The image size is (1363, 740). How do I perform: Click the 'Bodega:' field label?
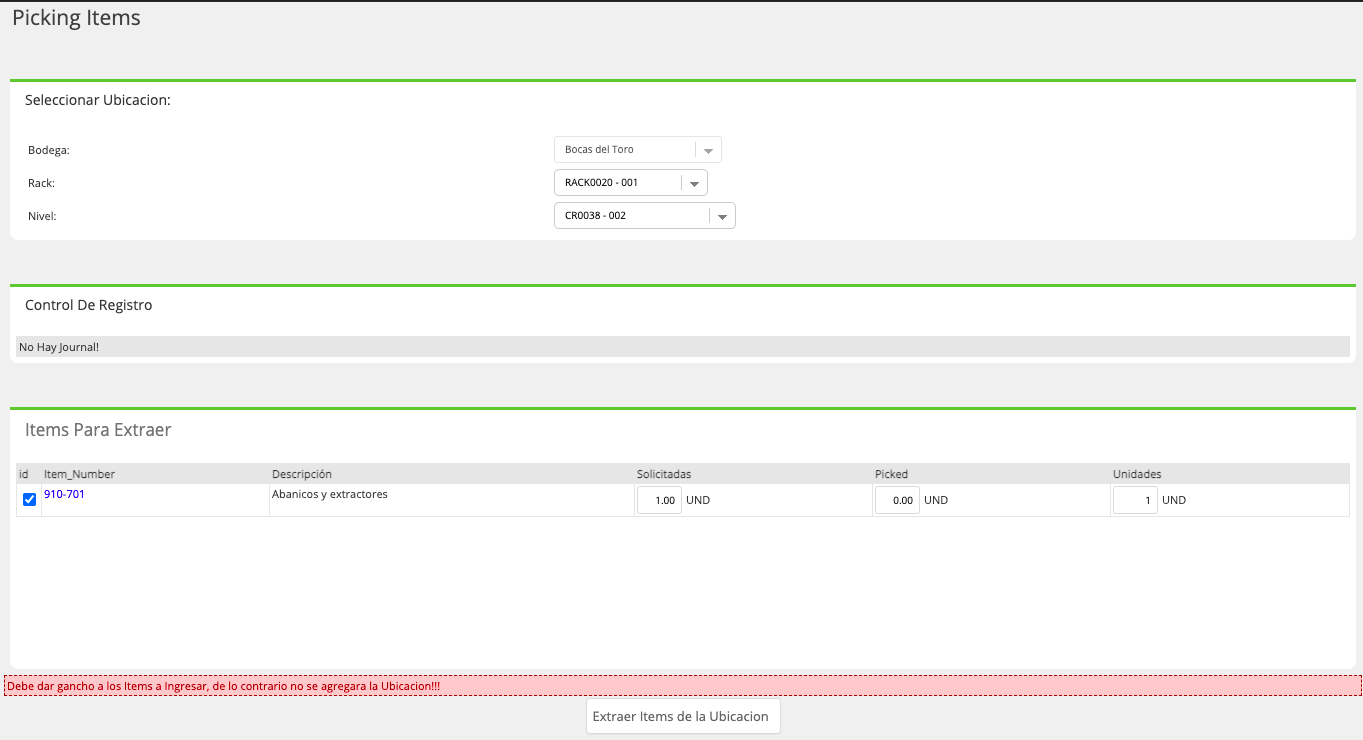point(49,150)
